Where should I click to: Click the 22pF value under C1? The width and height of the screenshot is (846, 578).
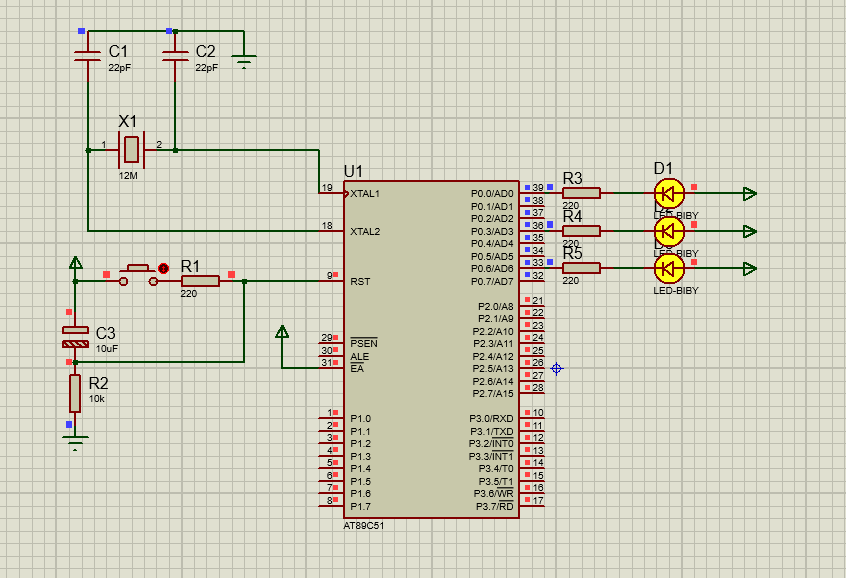tap(120, 67)
